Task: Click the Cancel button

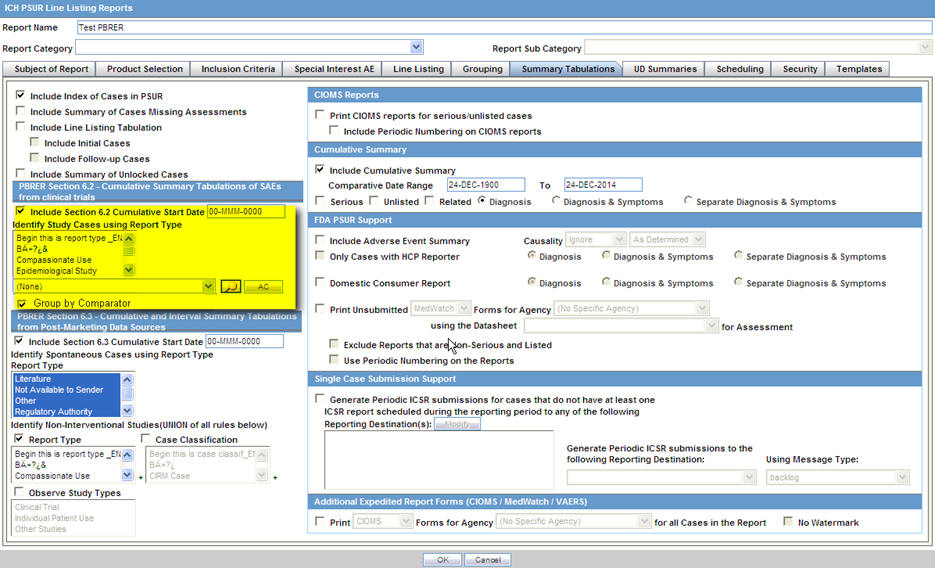Action: 487,560
